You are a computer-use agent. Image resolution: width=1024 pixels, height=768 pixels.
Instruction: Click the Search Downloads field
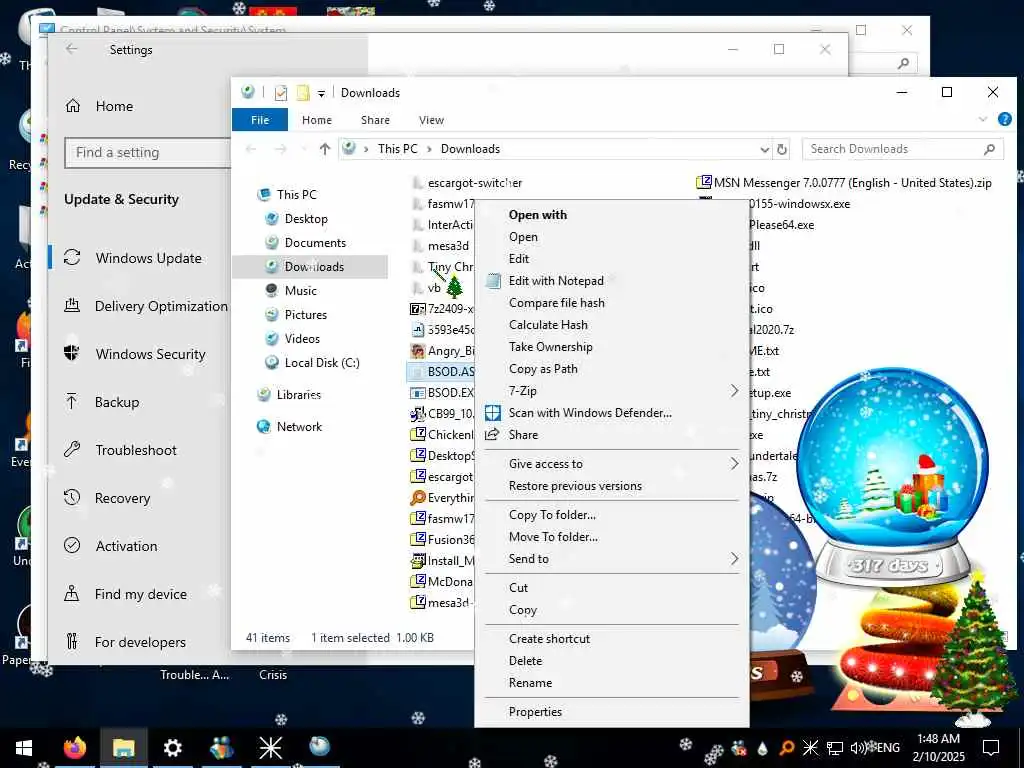pyautogui.click(x=903, y=149)
